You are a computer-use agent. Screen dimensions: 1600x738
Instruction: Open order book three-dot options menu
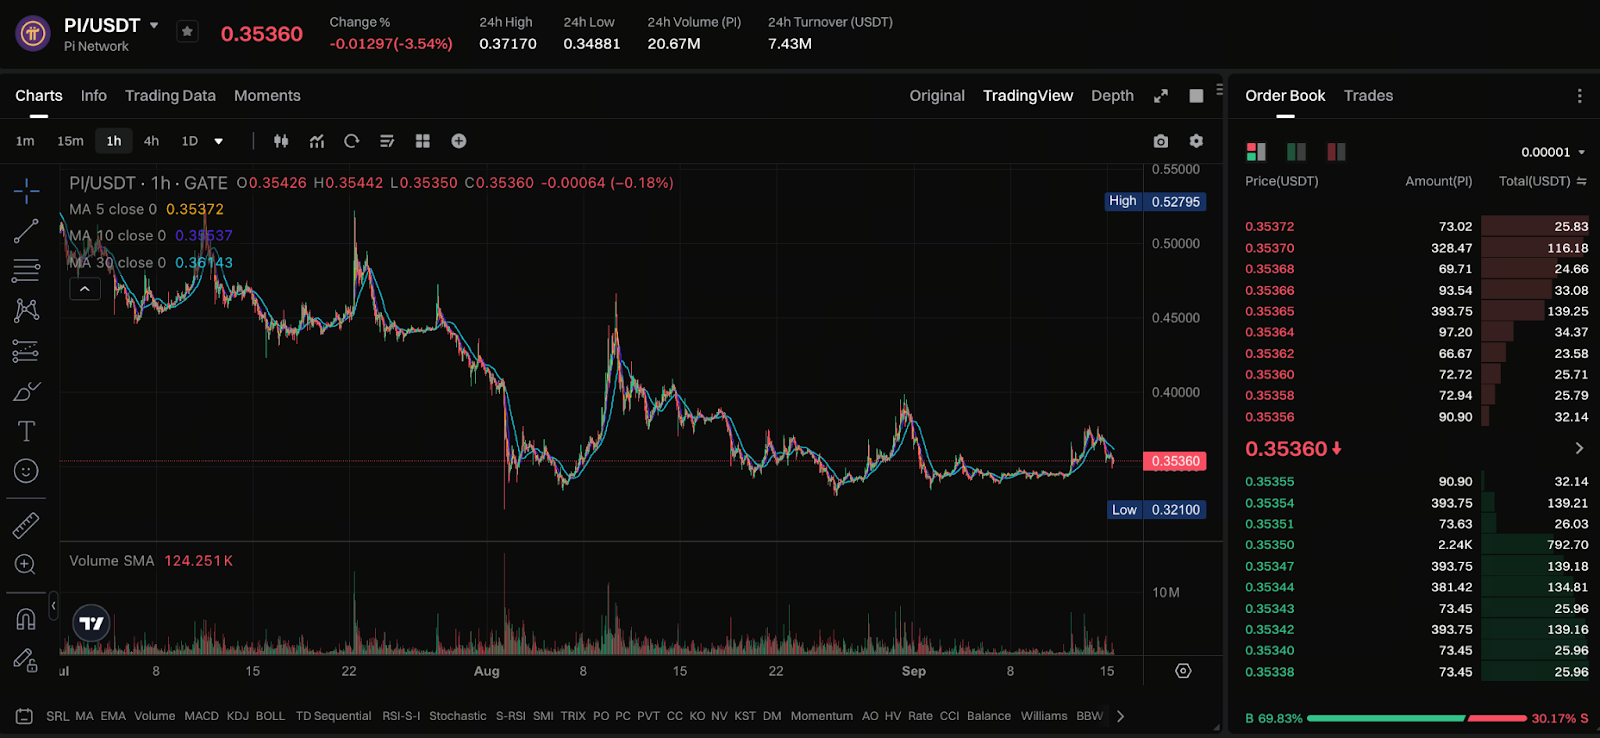pyautogui.click(x=1580, y=96)
